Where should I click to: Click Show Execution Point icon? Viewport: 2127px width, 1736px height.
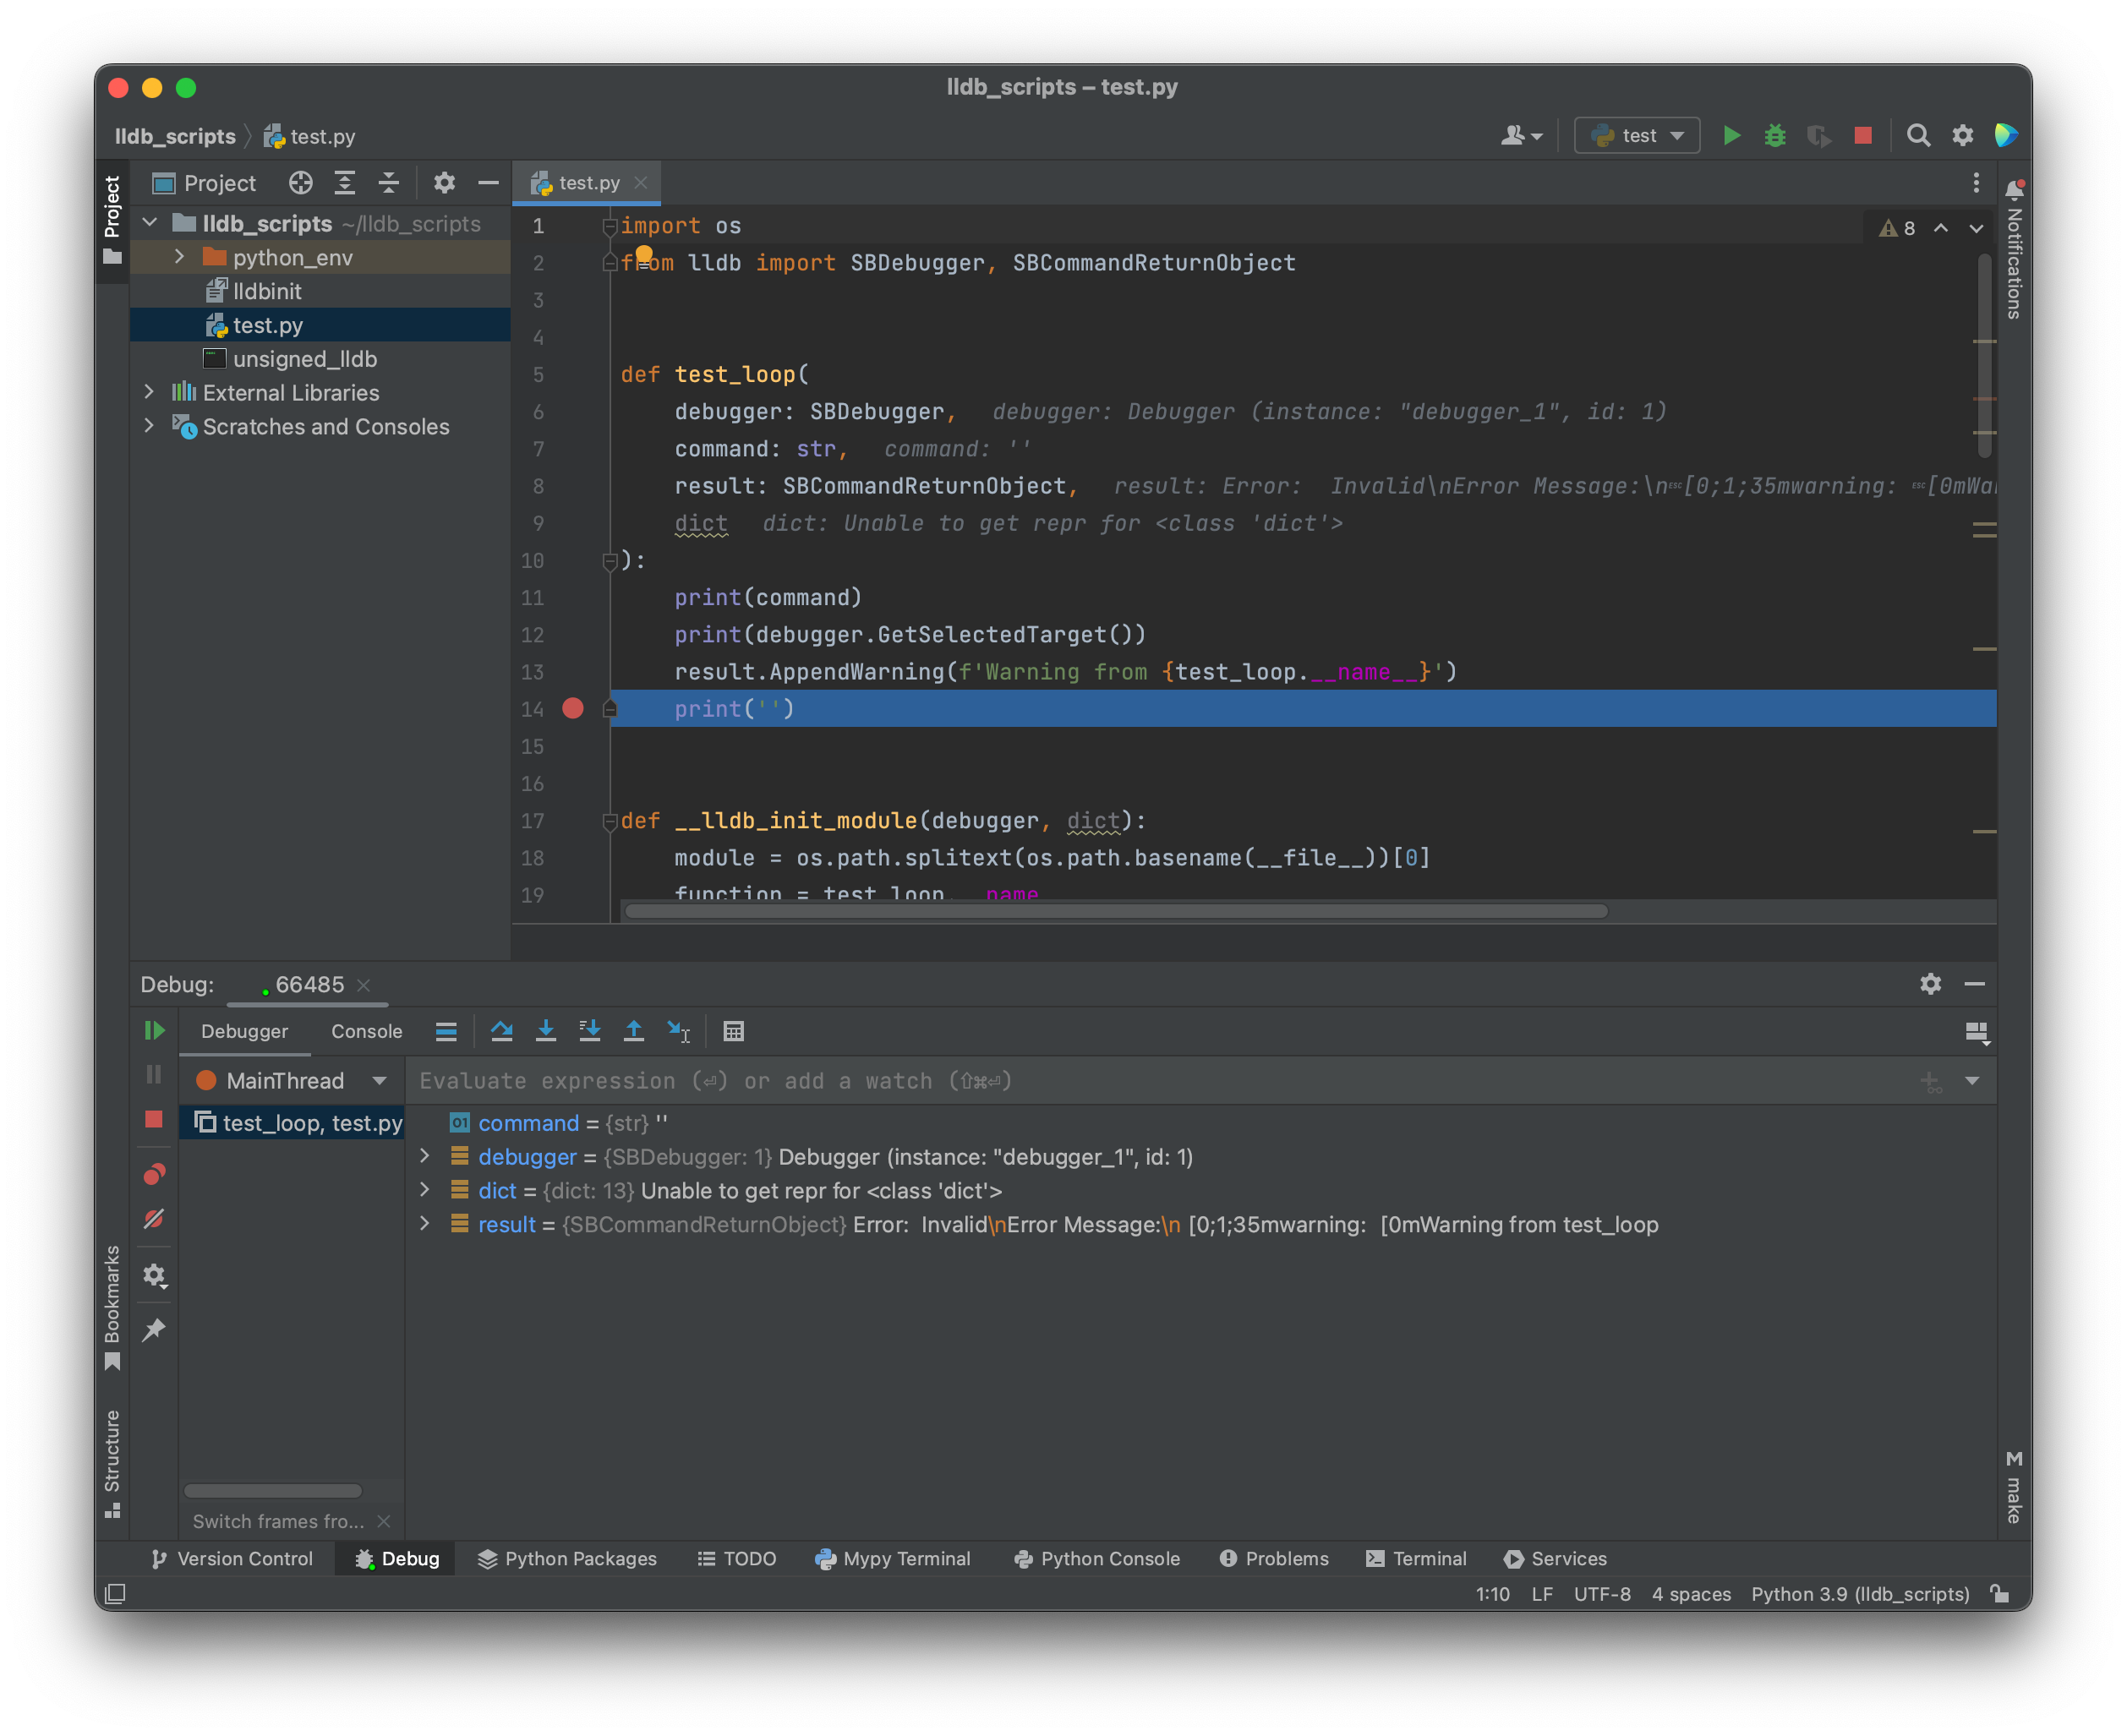click(446, 1031)
